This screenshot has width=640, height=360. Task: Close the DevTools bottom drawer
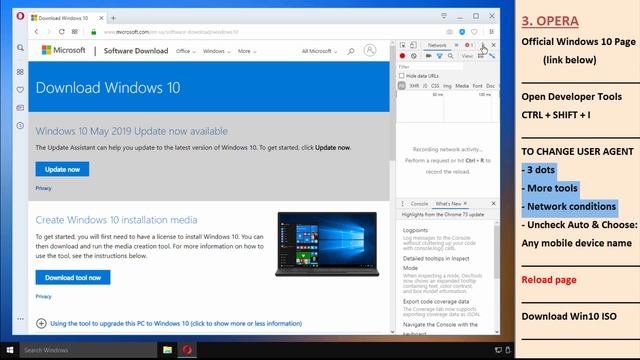click(x=493, y=203)
